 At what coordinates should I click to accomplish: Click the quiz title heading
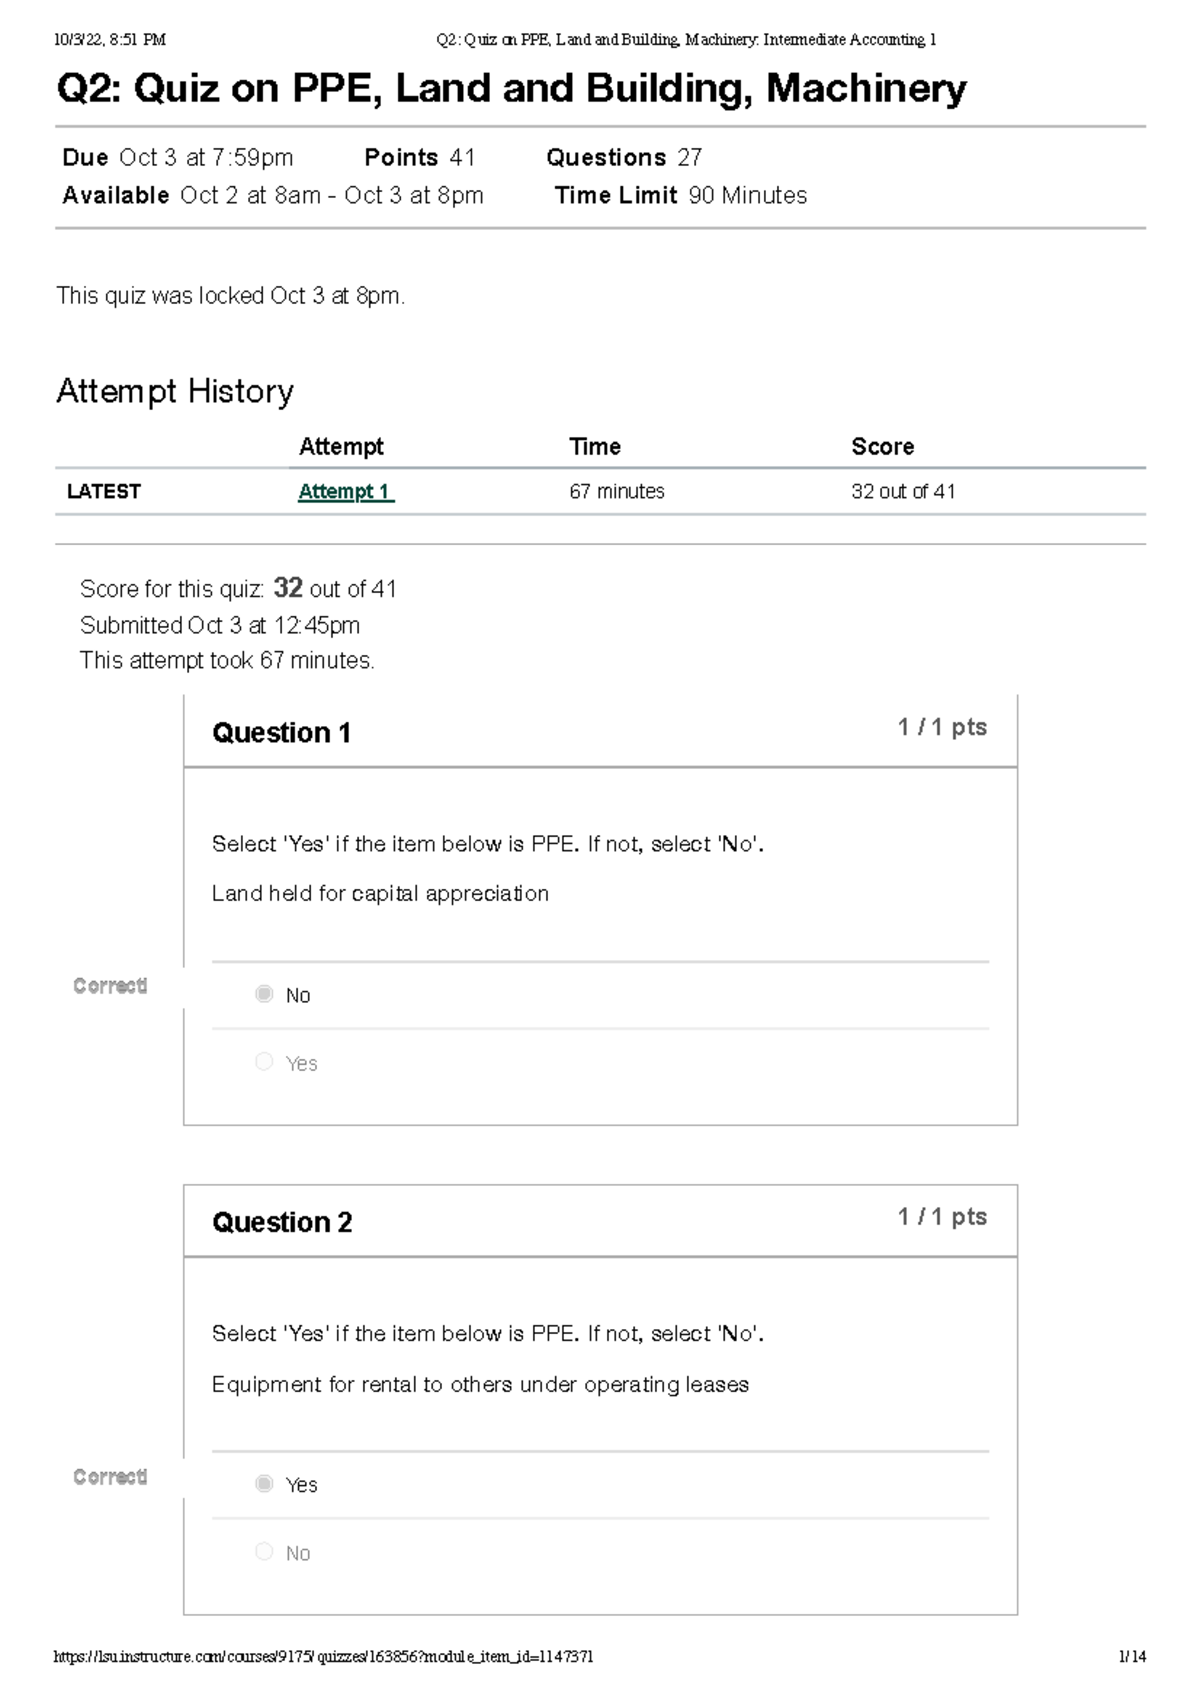click(511, 89)
